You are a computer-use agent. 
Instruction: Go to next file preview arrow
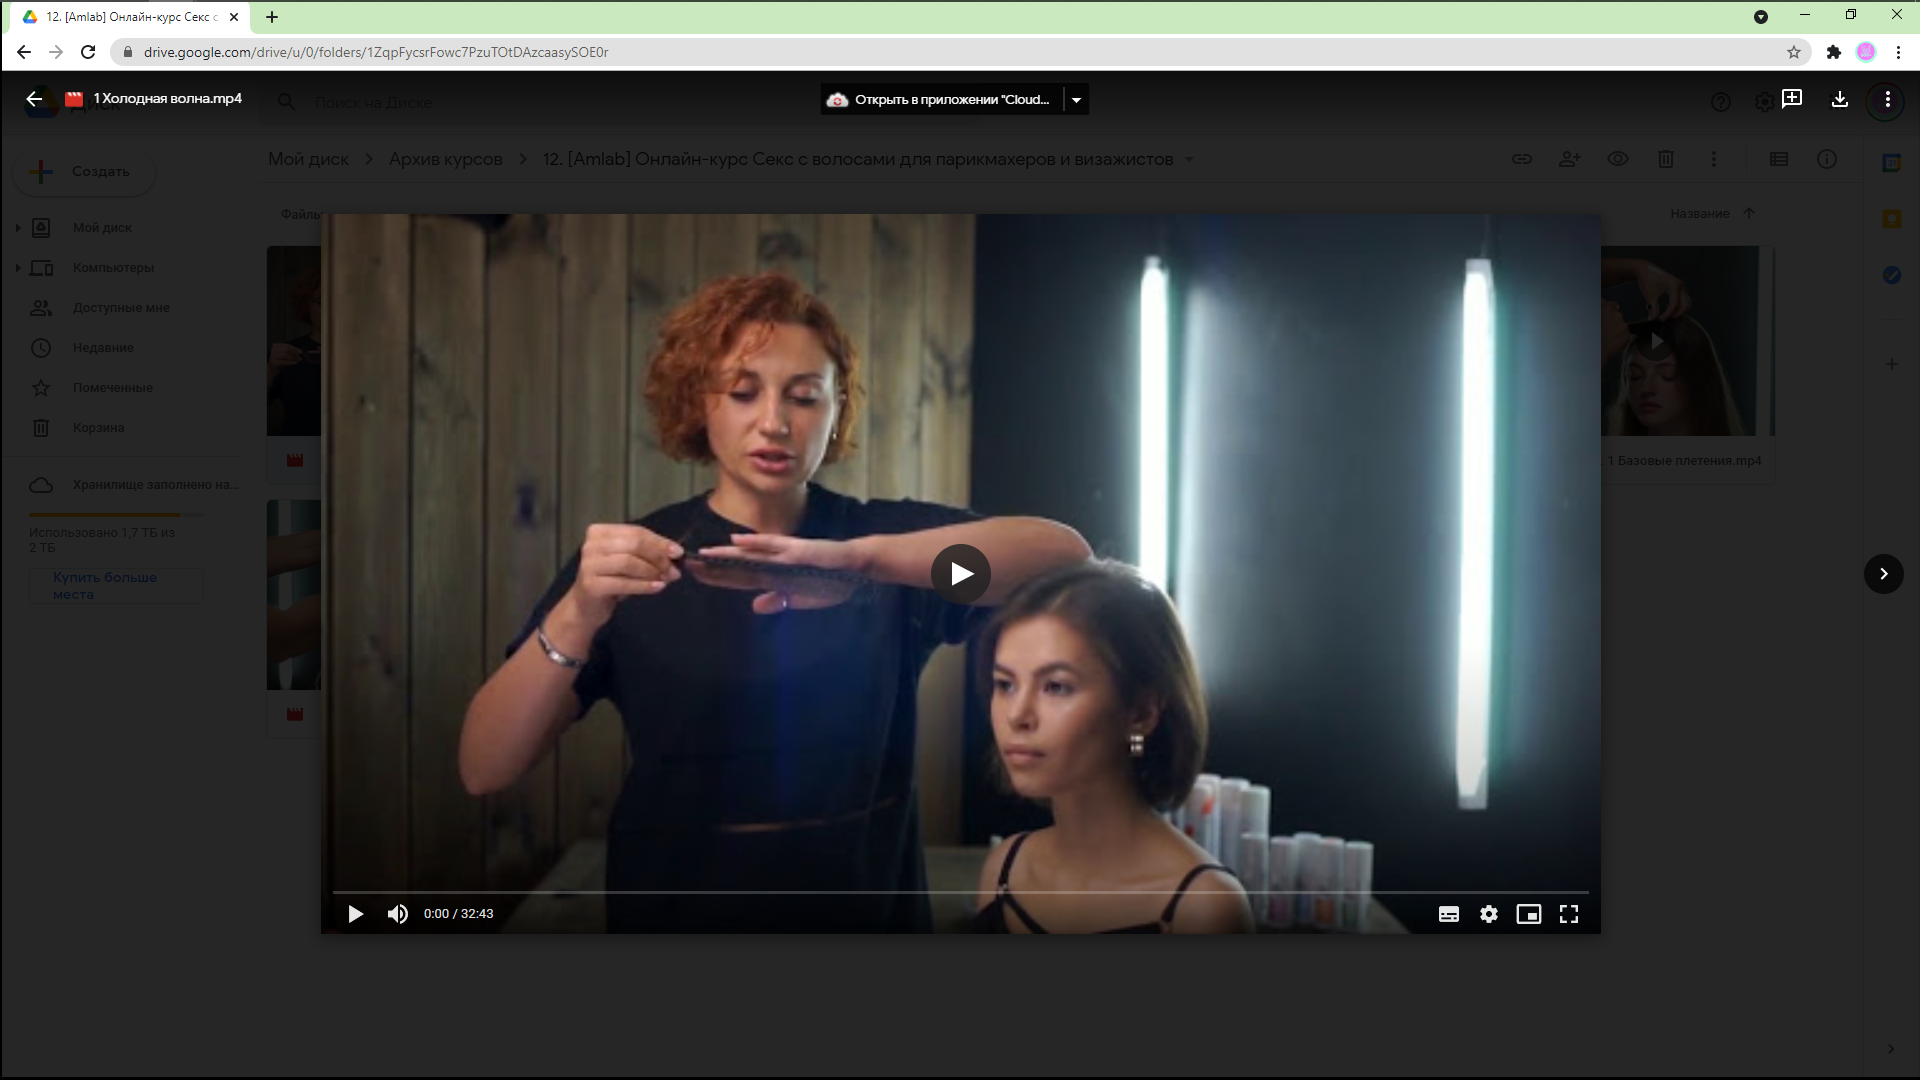pos(1884,574)
